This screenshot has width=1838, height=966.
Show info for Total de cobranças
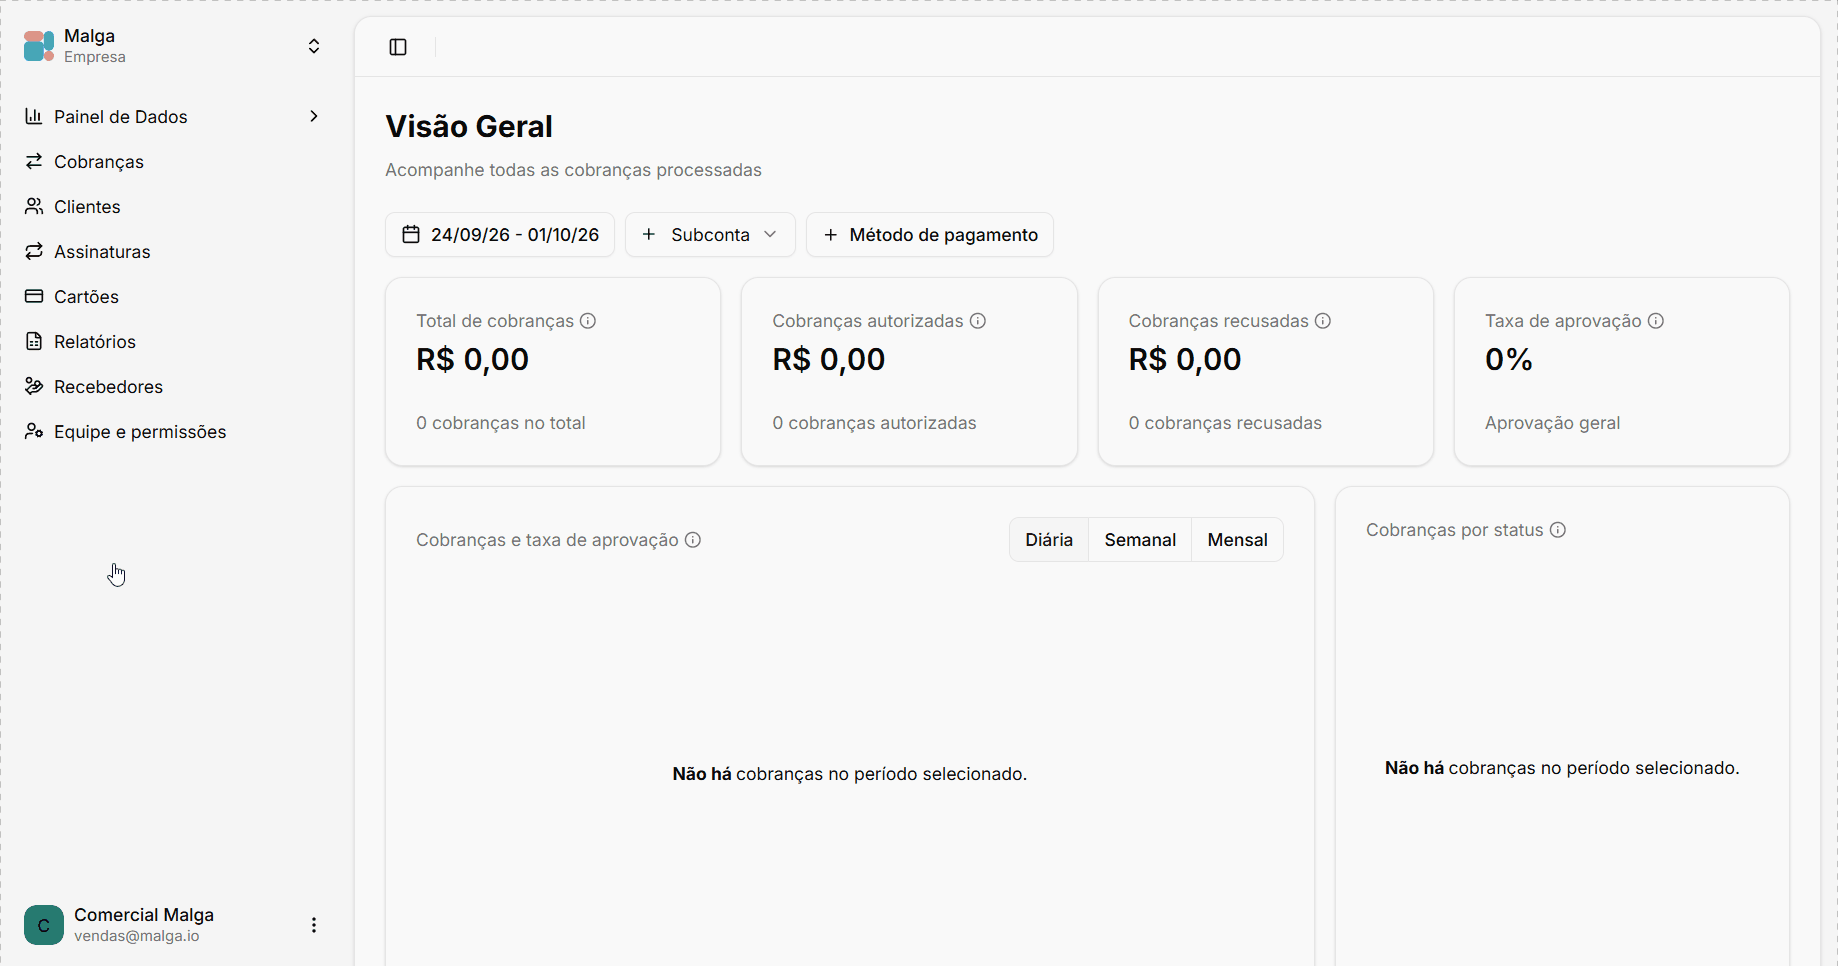[x=588, y=321]
